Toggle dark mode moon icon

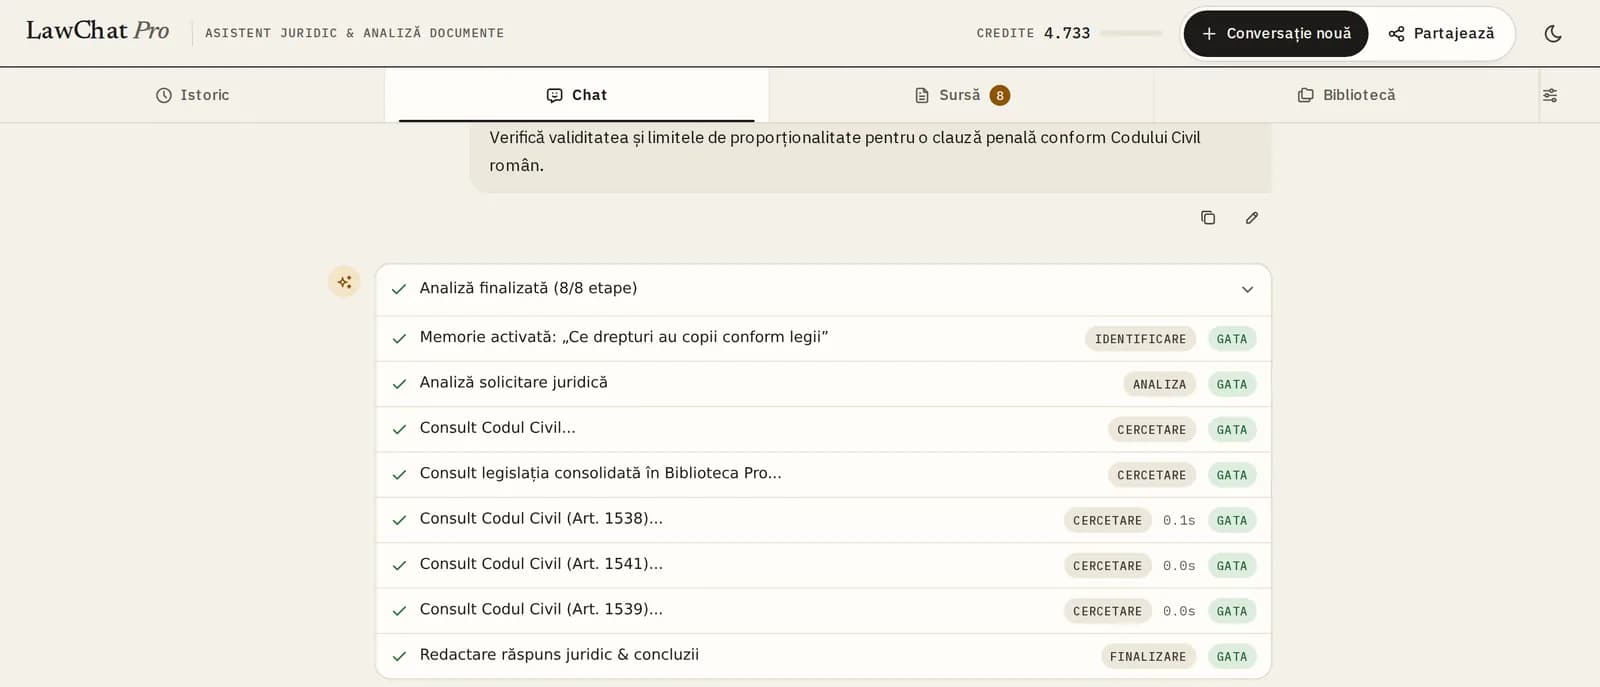click(x=1553, y=33)
